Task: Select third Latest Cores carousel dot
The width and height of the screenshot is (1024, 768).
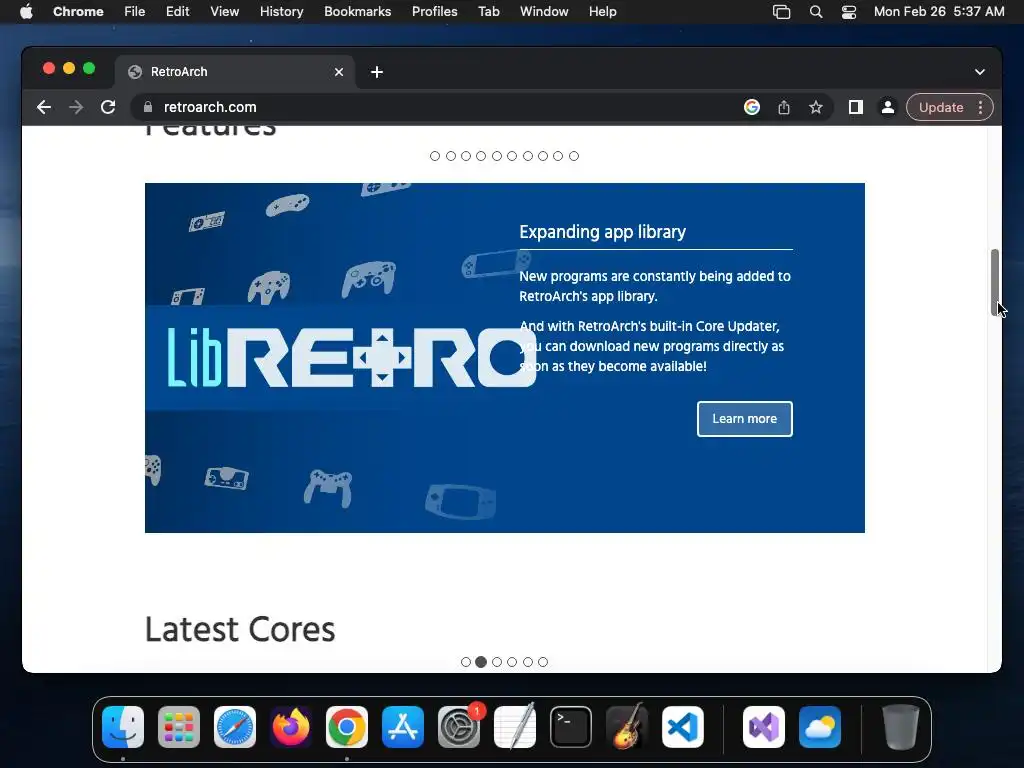Action: click(497, 662)
